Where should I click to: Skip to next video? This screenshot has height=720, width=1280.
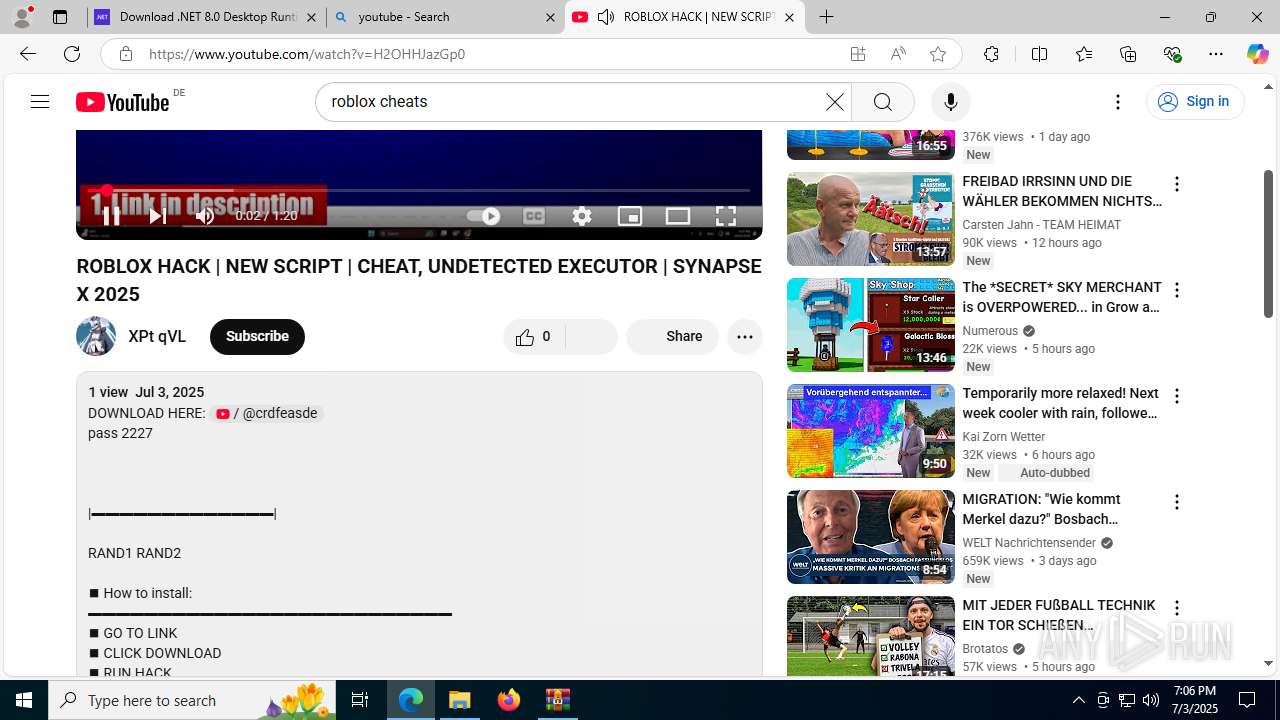click(157, 216)
